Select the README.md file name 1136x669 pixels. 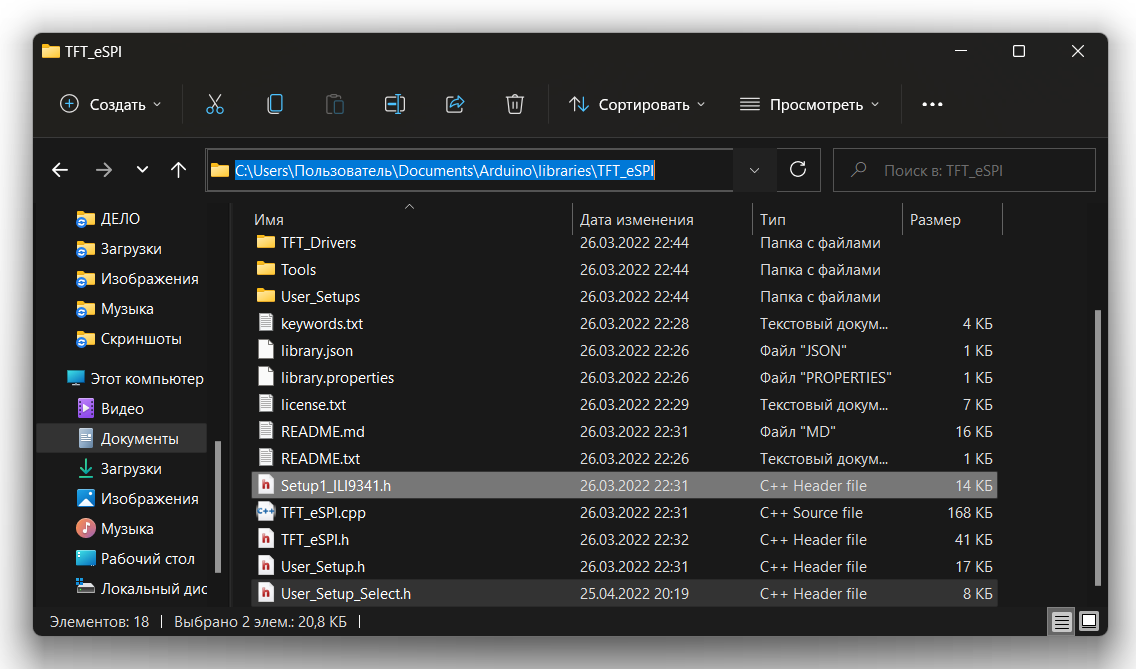pos(322,431)
